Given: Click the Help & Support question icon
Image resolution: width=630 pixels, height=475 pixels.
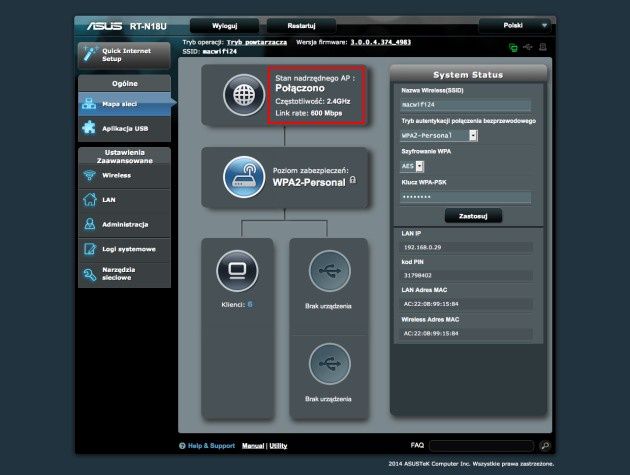Looking at the screenshot, I should pos(182,446).
